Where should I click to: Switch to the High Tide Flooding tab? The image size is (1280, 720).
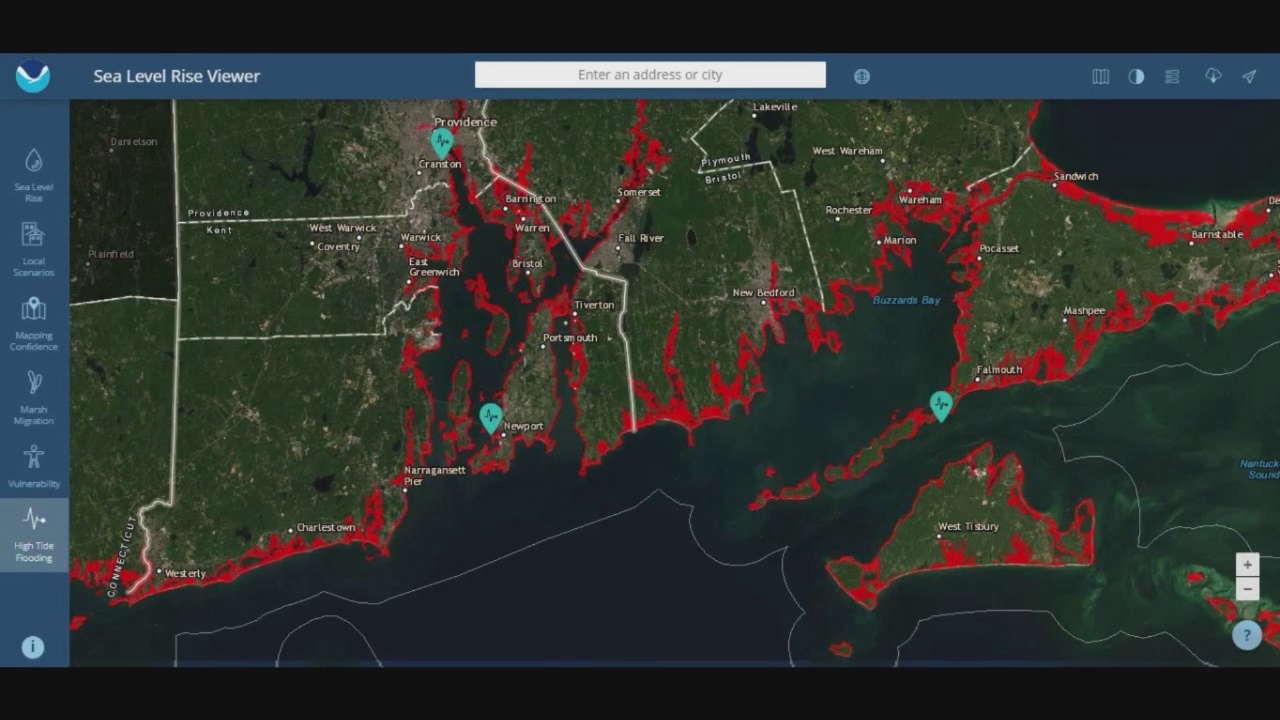click(x=34, y=535)
